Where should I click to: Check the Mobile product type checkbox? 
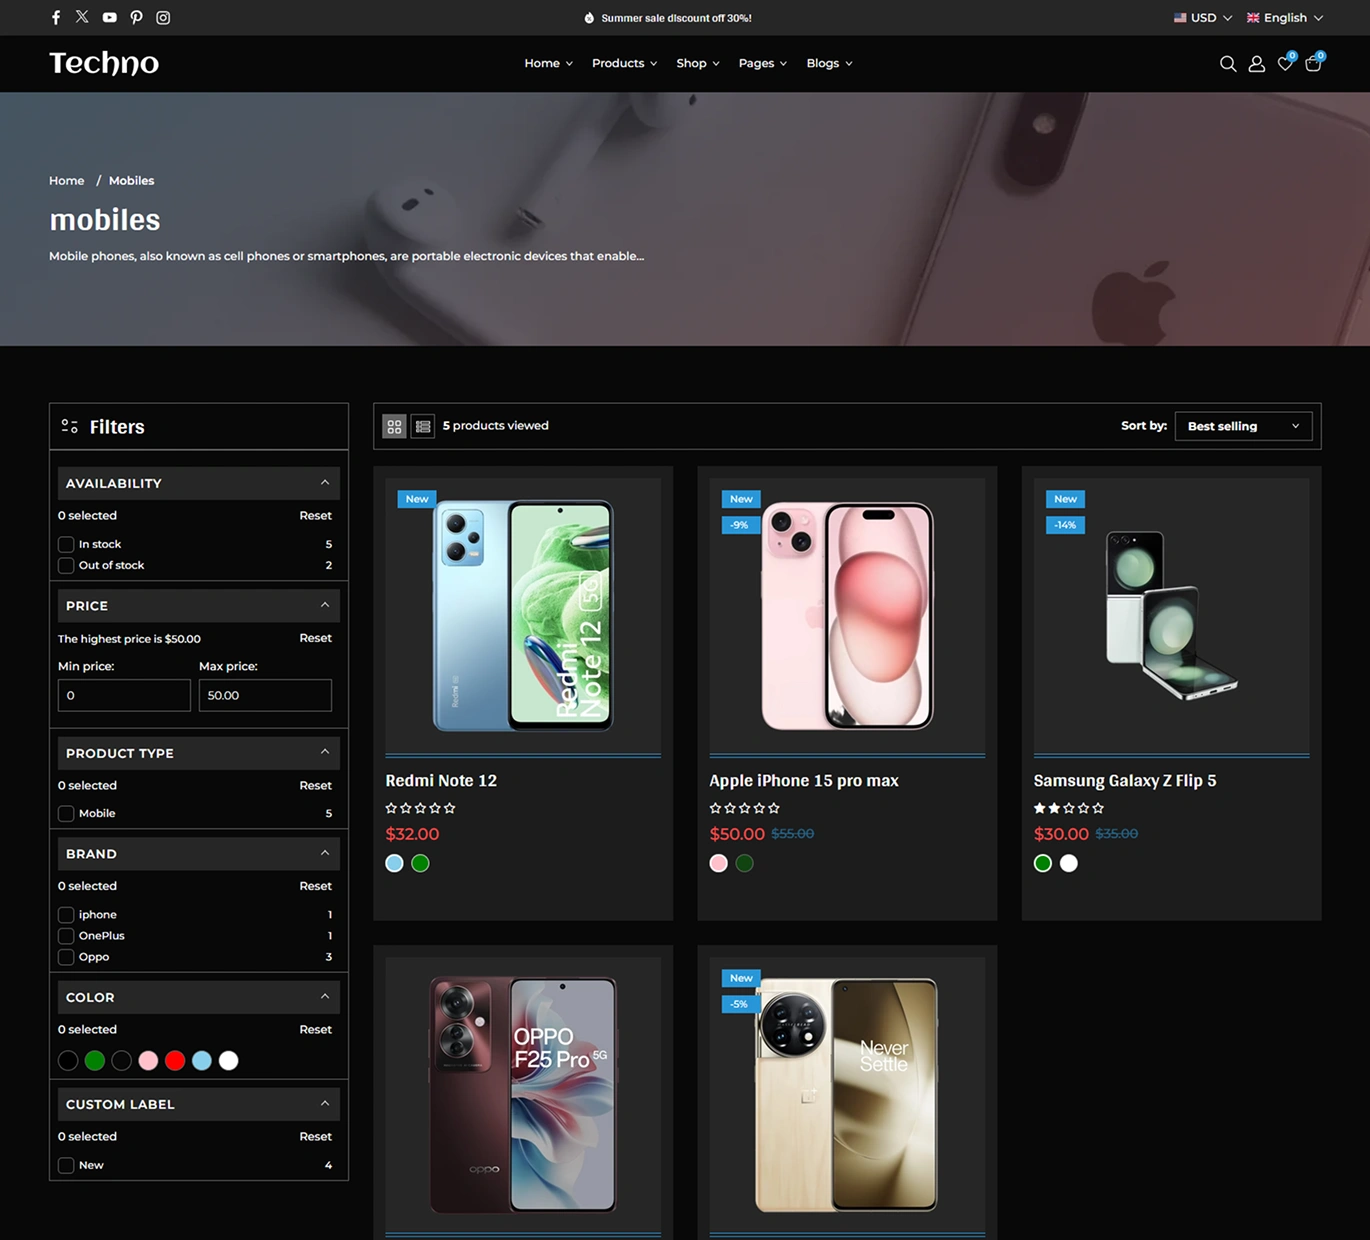(x=66, y=813)
